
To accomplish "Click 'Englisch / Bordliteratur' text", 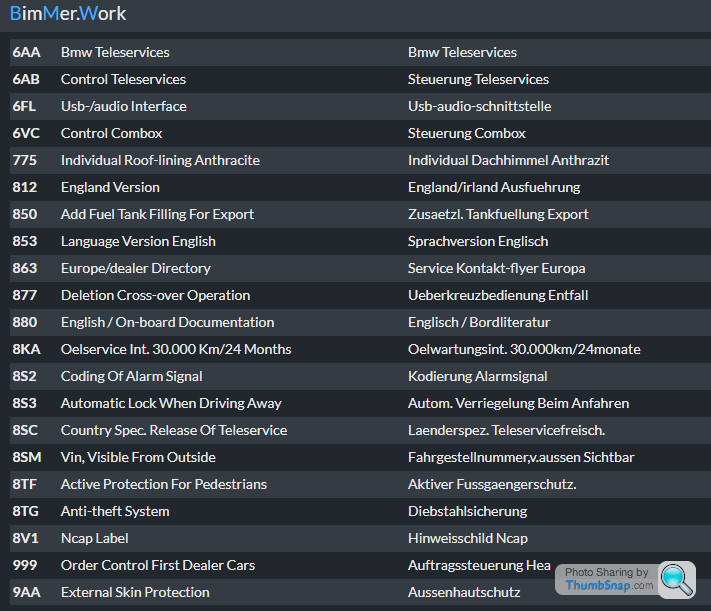I will pyautogui.click(x=479, y=322).
